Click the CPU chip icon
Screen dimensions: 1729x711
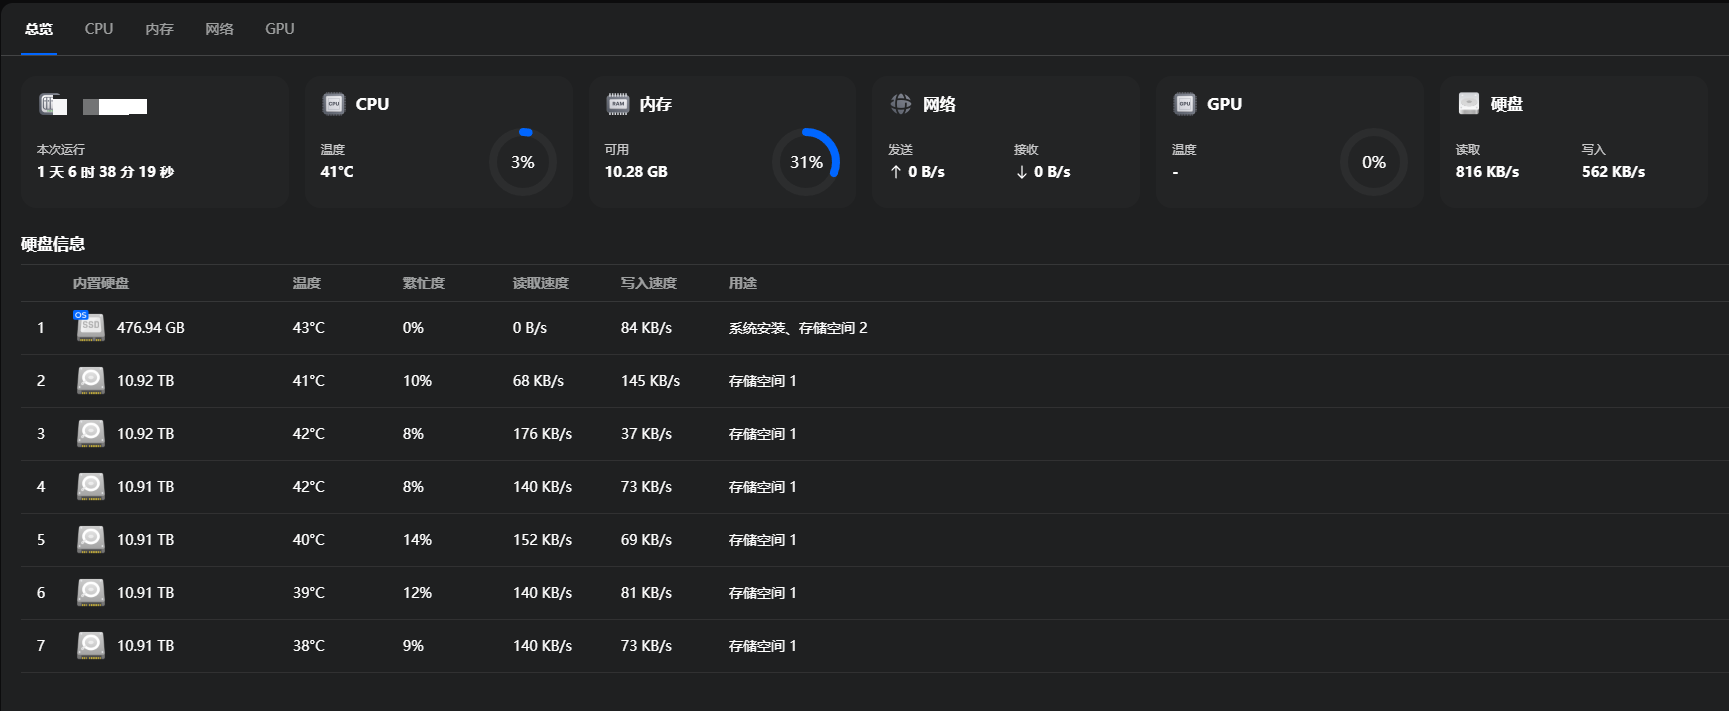tap(334, 104)
